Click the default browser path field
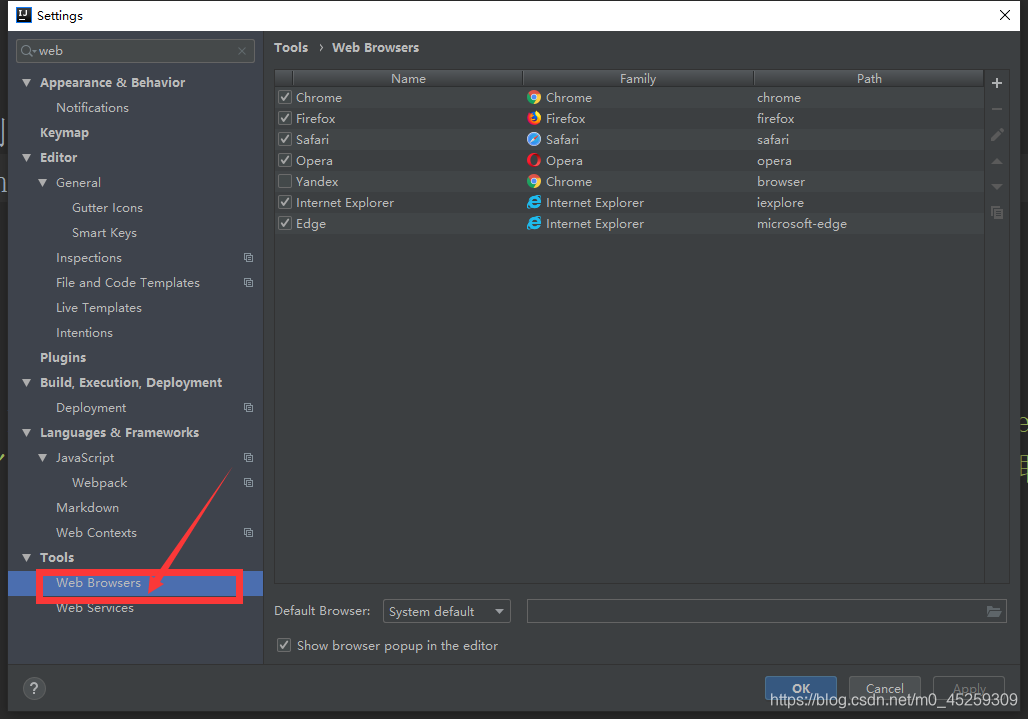The height and width of the screenshot is (719, 1028). [766, 612]
